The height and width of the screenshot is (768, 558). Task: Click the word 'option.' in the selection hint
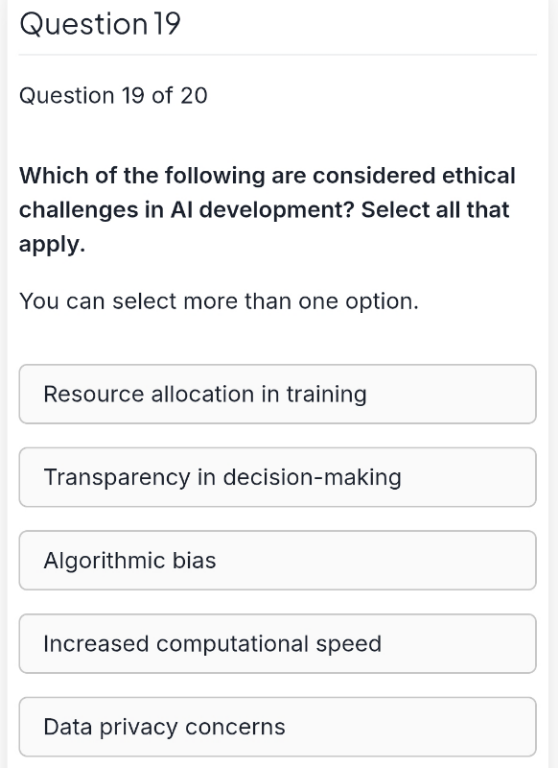click(x=382, y=301)
